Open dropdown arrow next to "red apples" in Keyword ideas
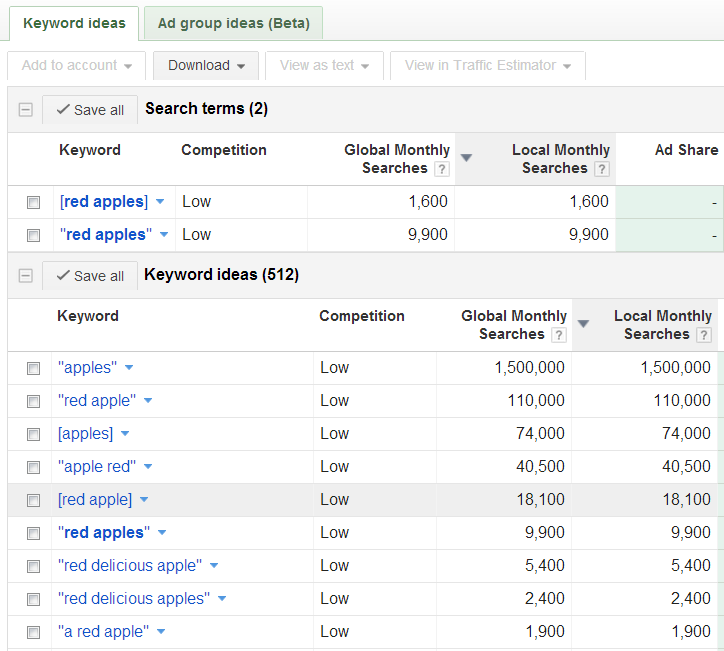 (x=162, y=533)
